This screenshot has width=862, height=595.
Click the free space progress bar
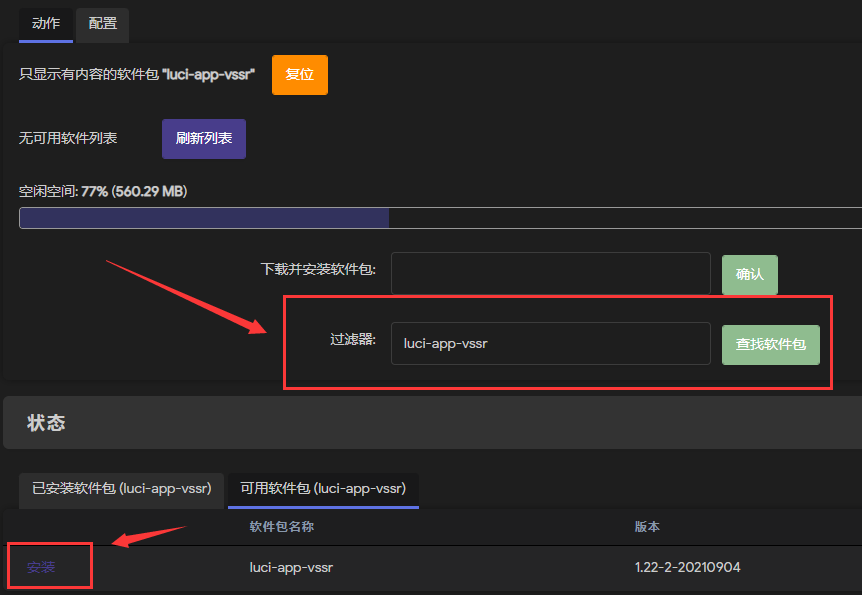click(x=440, y=218)
